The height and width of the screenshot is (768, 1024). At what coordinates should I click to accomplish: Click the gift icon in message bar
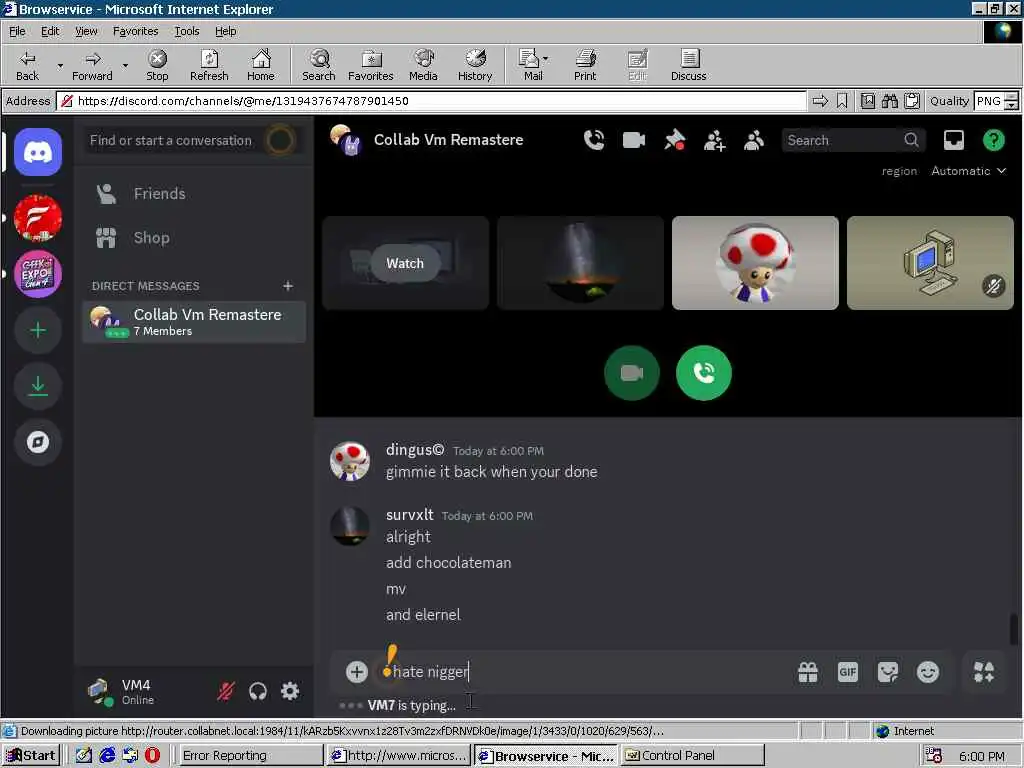click(x=808, y=671)
